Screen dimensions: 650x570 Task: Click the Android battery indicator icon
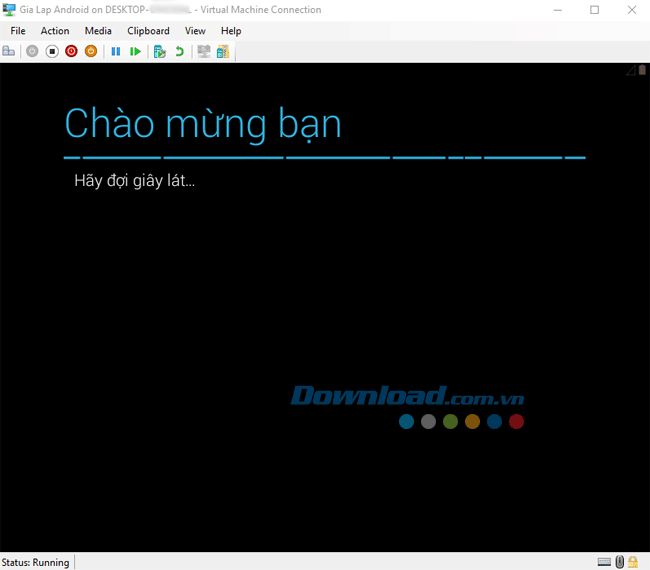[x=642, y=70]
